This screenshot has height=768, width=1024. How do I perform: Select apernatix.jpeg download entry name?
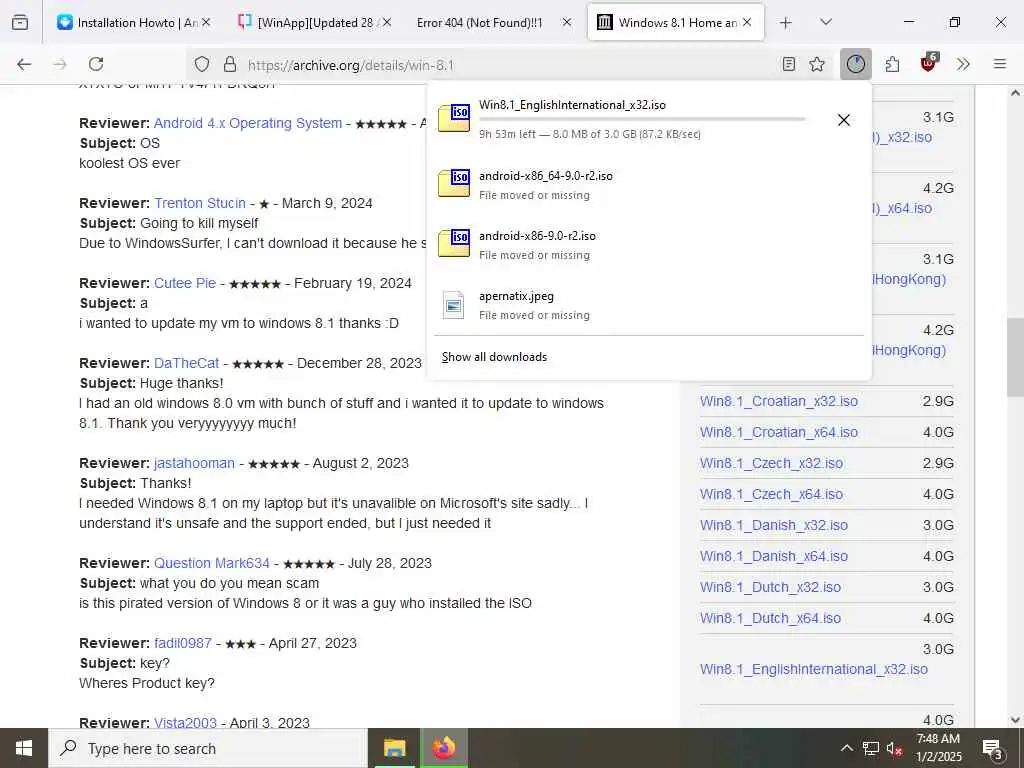tap(517, 296)
